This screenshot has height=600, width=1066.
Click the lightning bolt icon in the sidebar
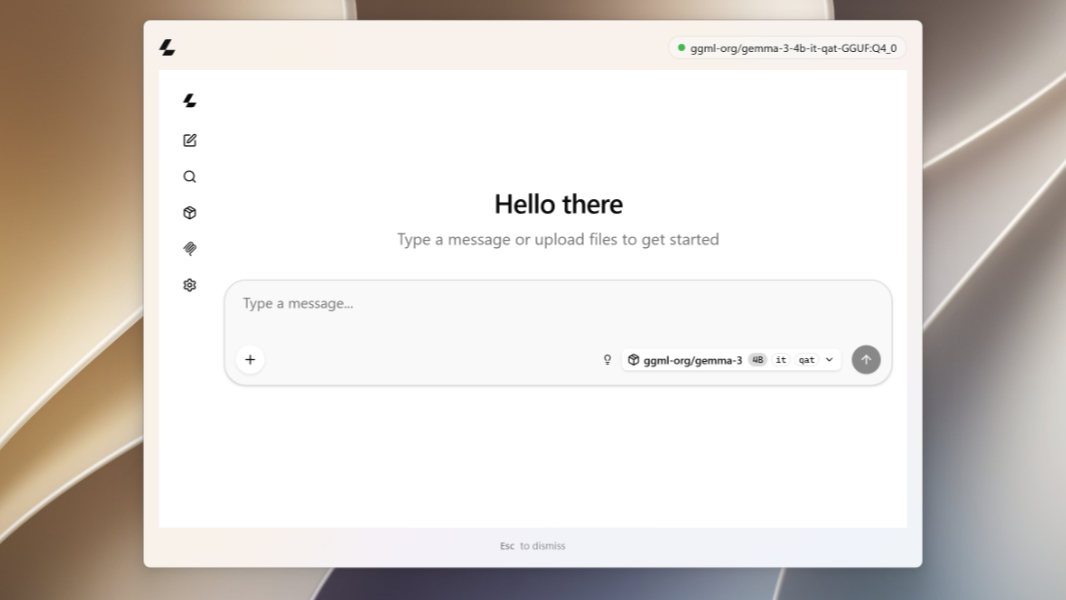[x=190, y=101]
